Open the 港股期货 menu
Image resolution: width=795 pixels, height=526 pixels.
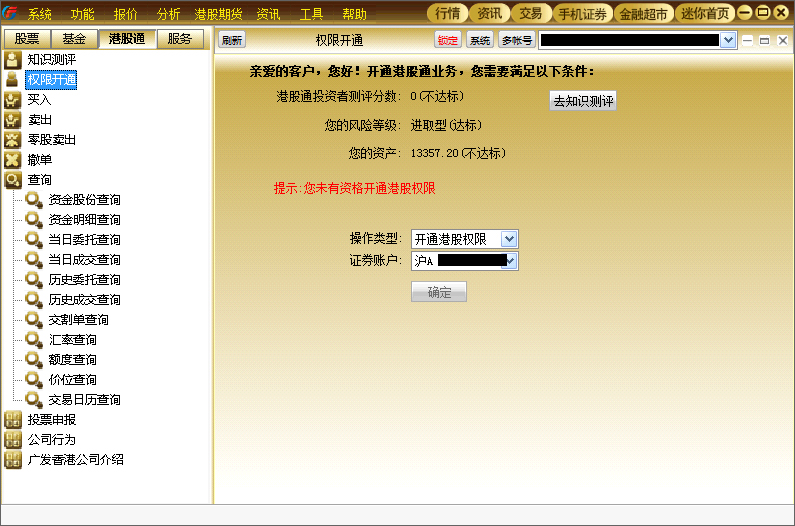[x=218, y=14]
